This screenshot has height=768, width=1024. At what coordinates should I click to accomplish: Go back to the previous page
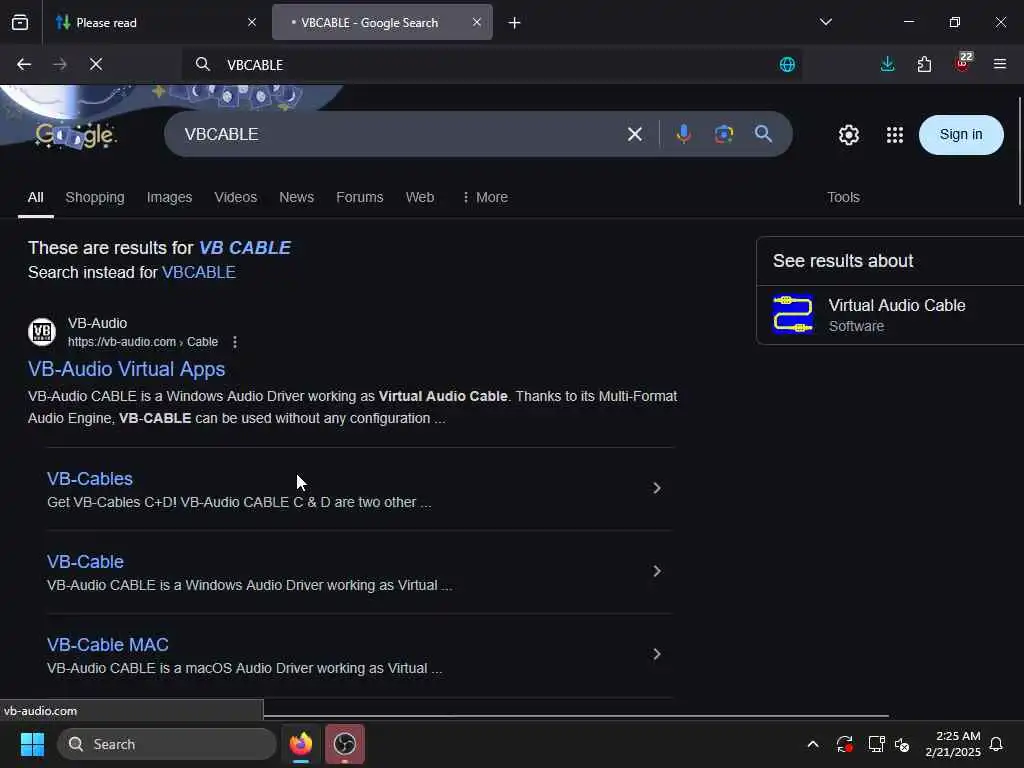point(24,64)
